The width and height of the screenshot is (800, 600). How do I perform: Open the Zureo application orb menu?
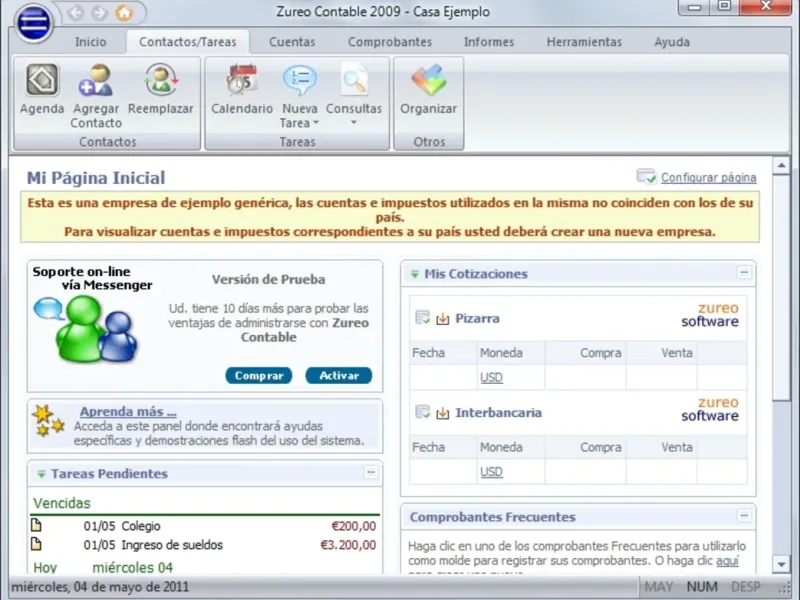coord(34,23)
